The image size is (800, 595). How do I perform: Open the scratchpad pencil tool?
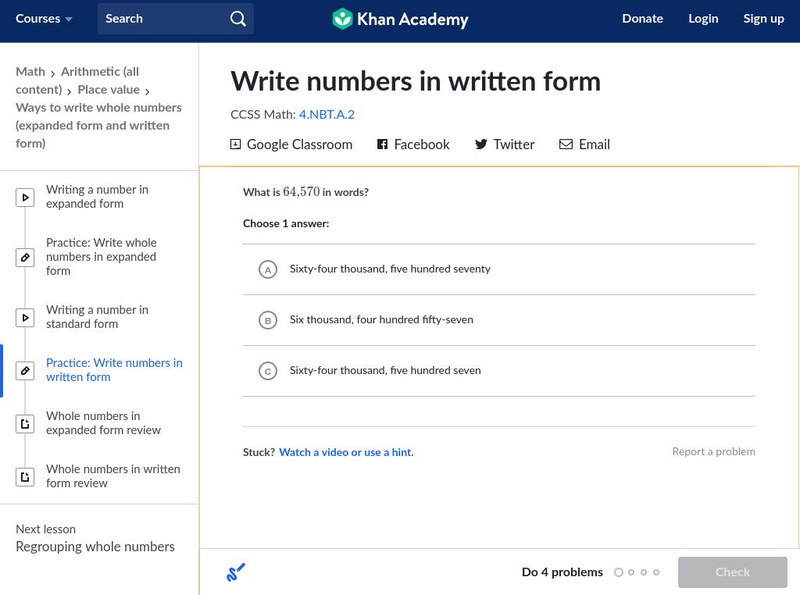click(236, 573)
